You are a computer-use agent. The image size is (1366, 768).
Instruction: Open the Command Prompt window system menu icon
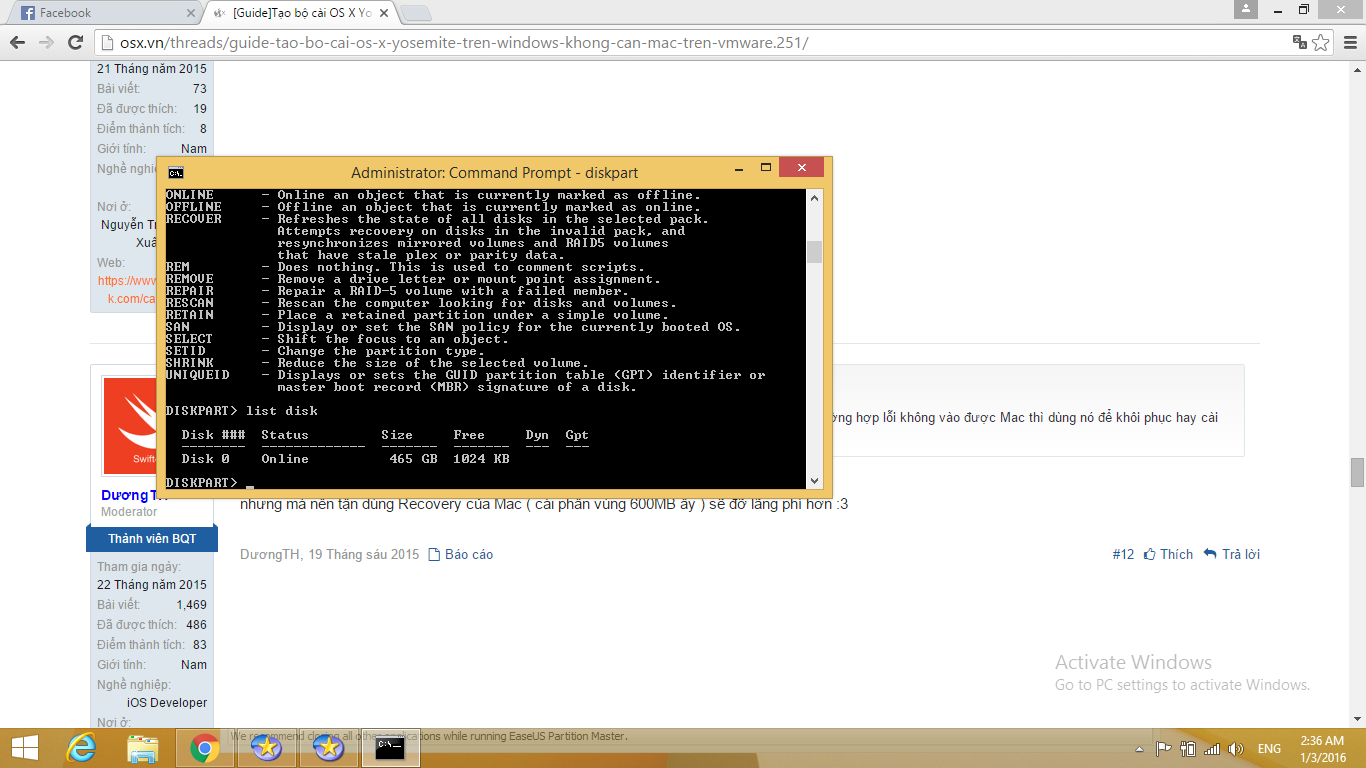click(x=176, y=172)
